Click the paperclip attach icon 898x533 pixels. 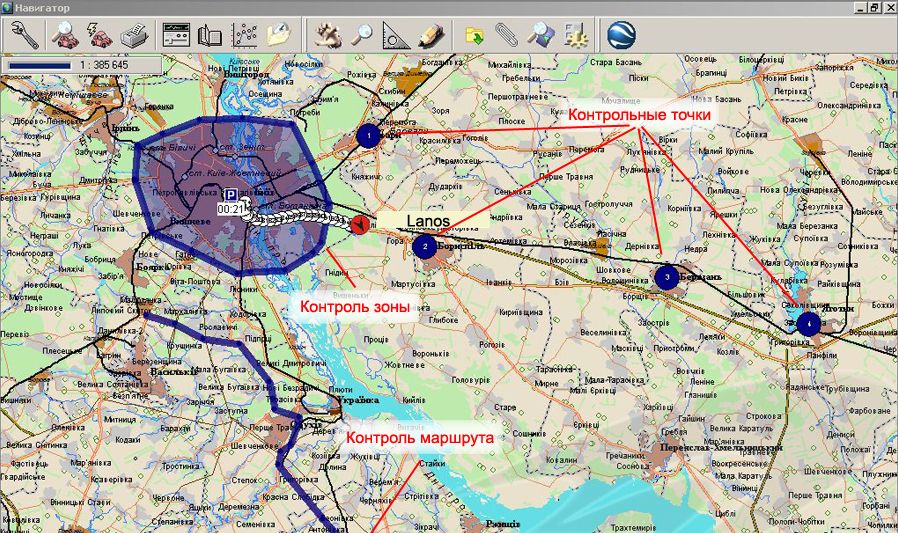pos(508,36)
